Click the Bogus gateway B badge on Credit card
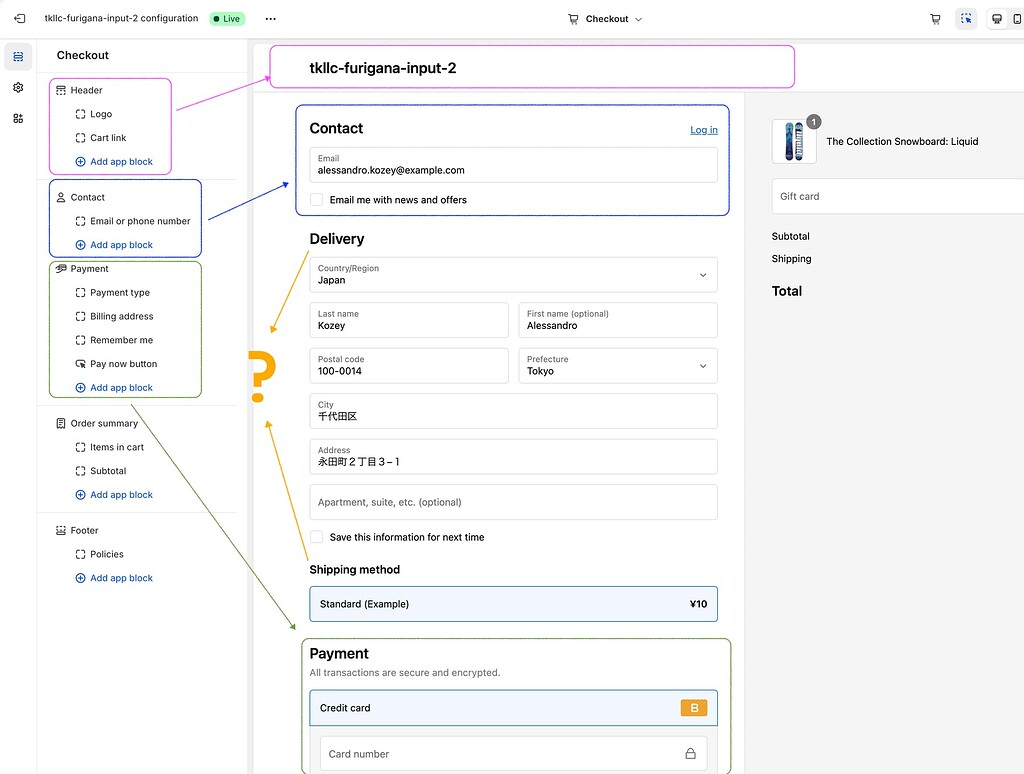Screen dimensions: 1024x774 [694, 707]
